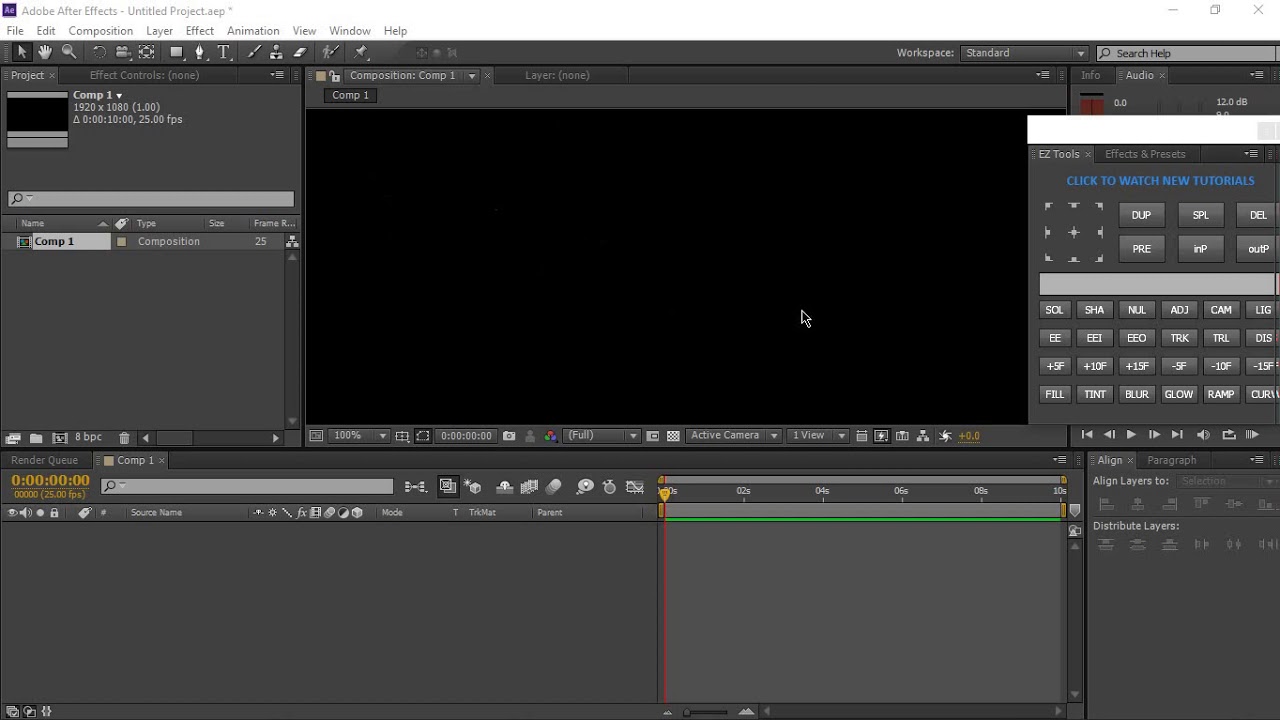This screenshot has height=720, width=1280.
Task: Click the CLICK TO WATCH NEW TUTORIALS link
Action: coord(1160,181)
